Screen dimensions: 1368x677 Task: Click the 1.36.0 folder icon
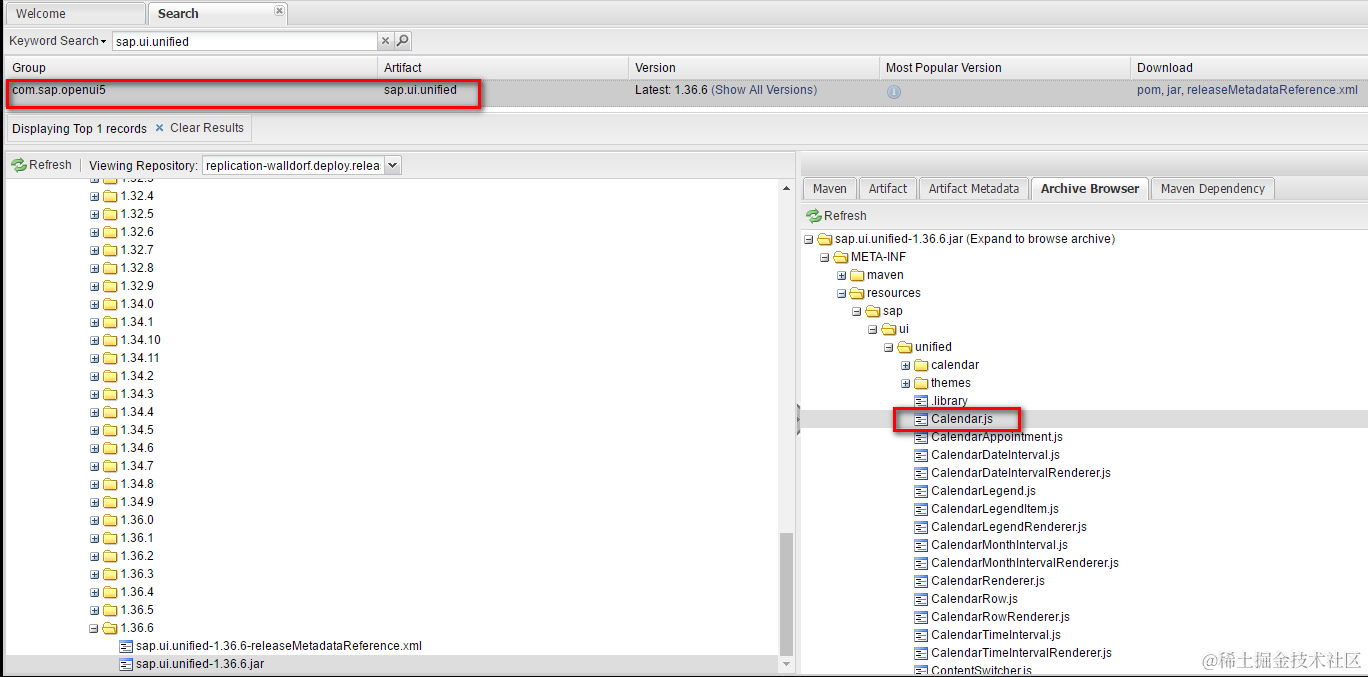(110, 520)
